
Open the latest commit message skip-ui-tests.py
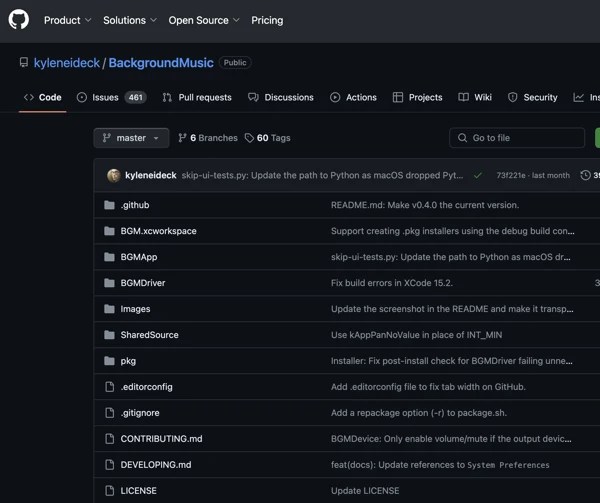322,175
